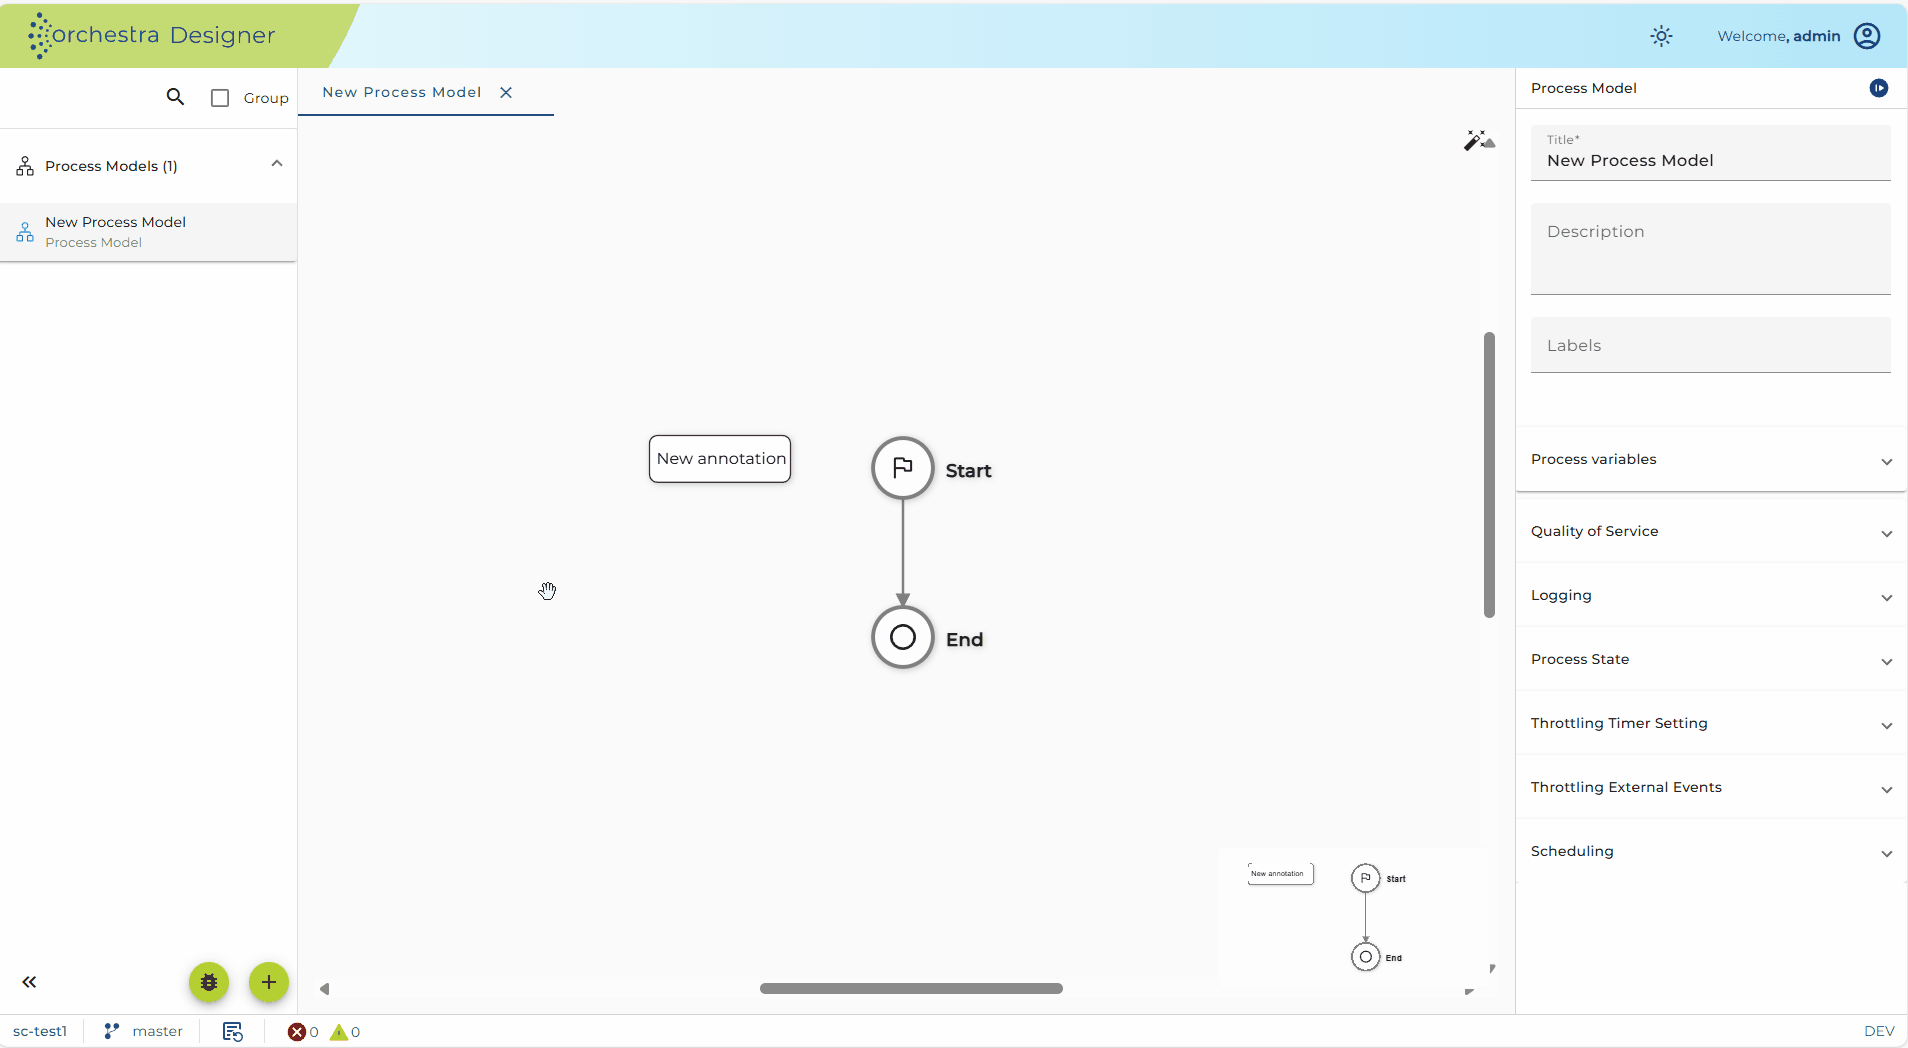1908x1048 pixels.
Task: Open the admin user profile icon
Action: tap(1867, 36)
